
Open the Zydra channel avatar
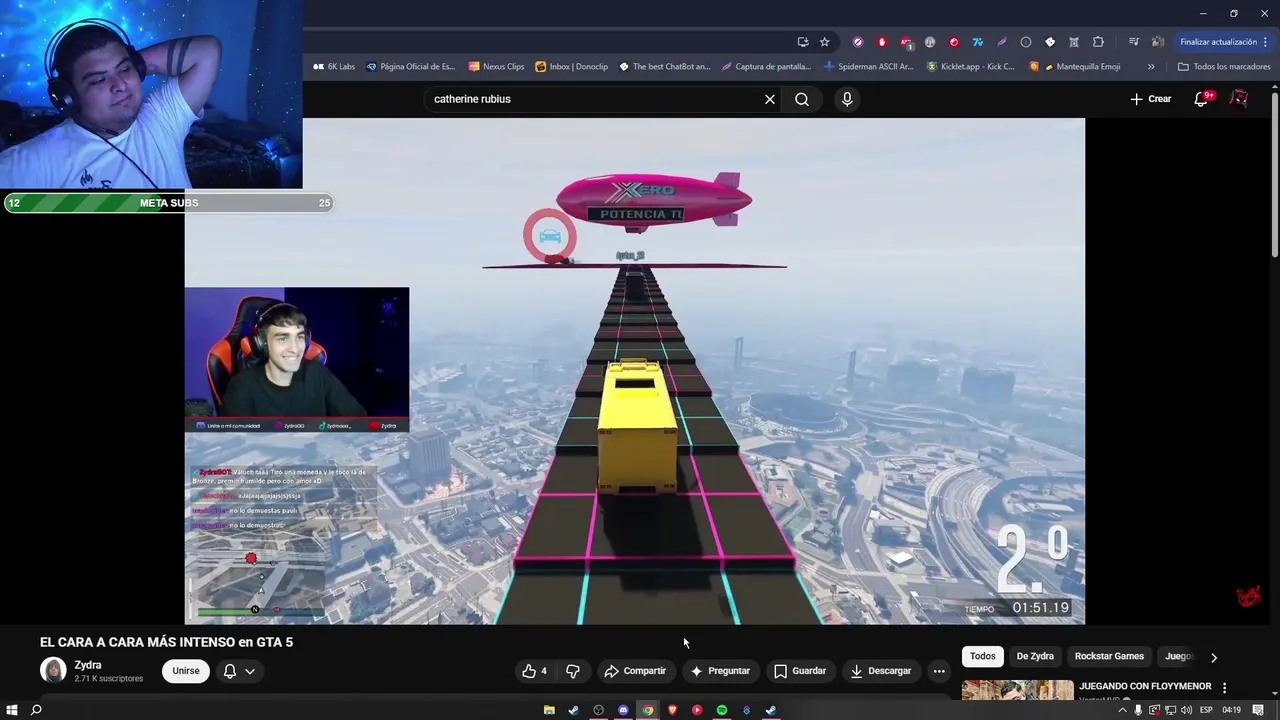coord(53,670)
